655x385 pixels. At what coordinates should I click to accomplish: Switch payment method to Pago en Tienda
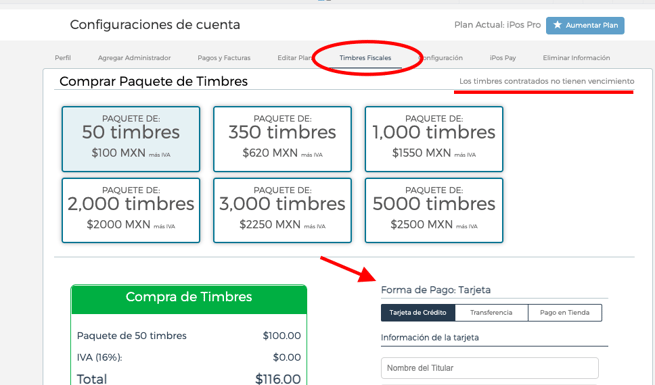[565, 313]
